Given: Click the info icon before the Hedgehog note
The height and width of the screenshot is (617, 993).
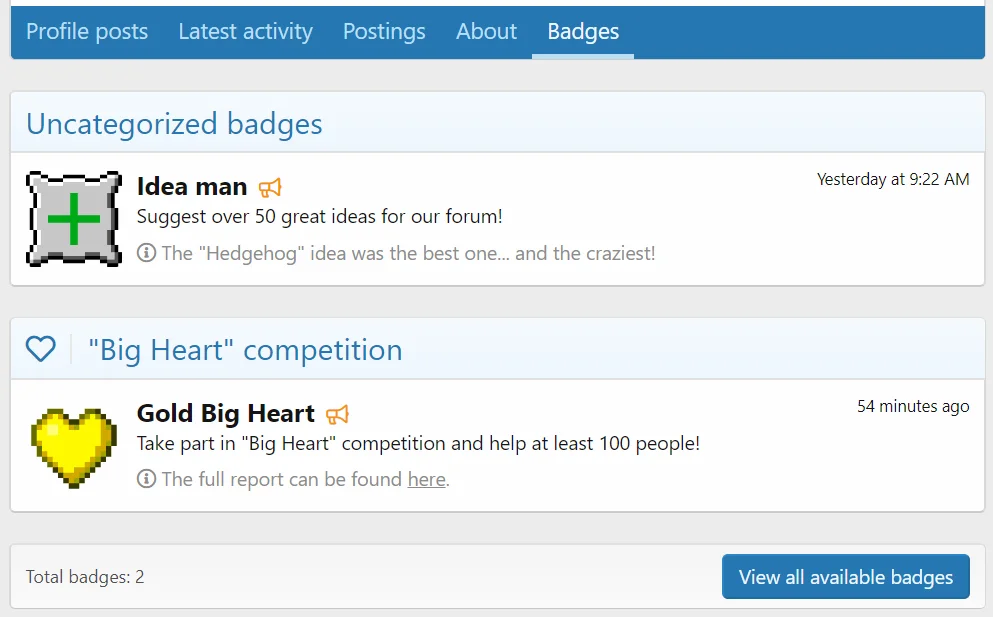Looking at the screenshot, I should pos(146,253).
